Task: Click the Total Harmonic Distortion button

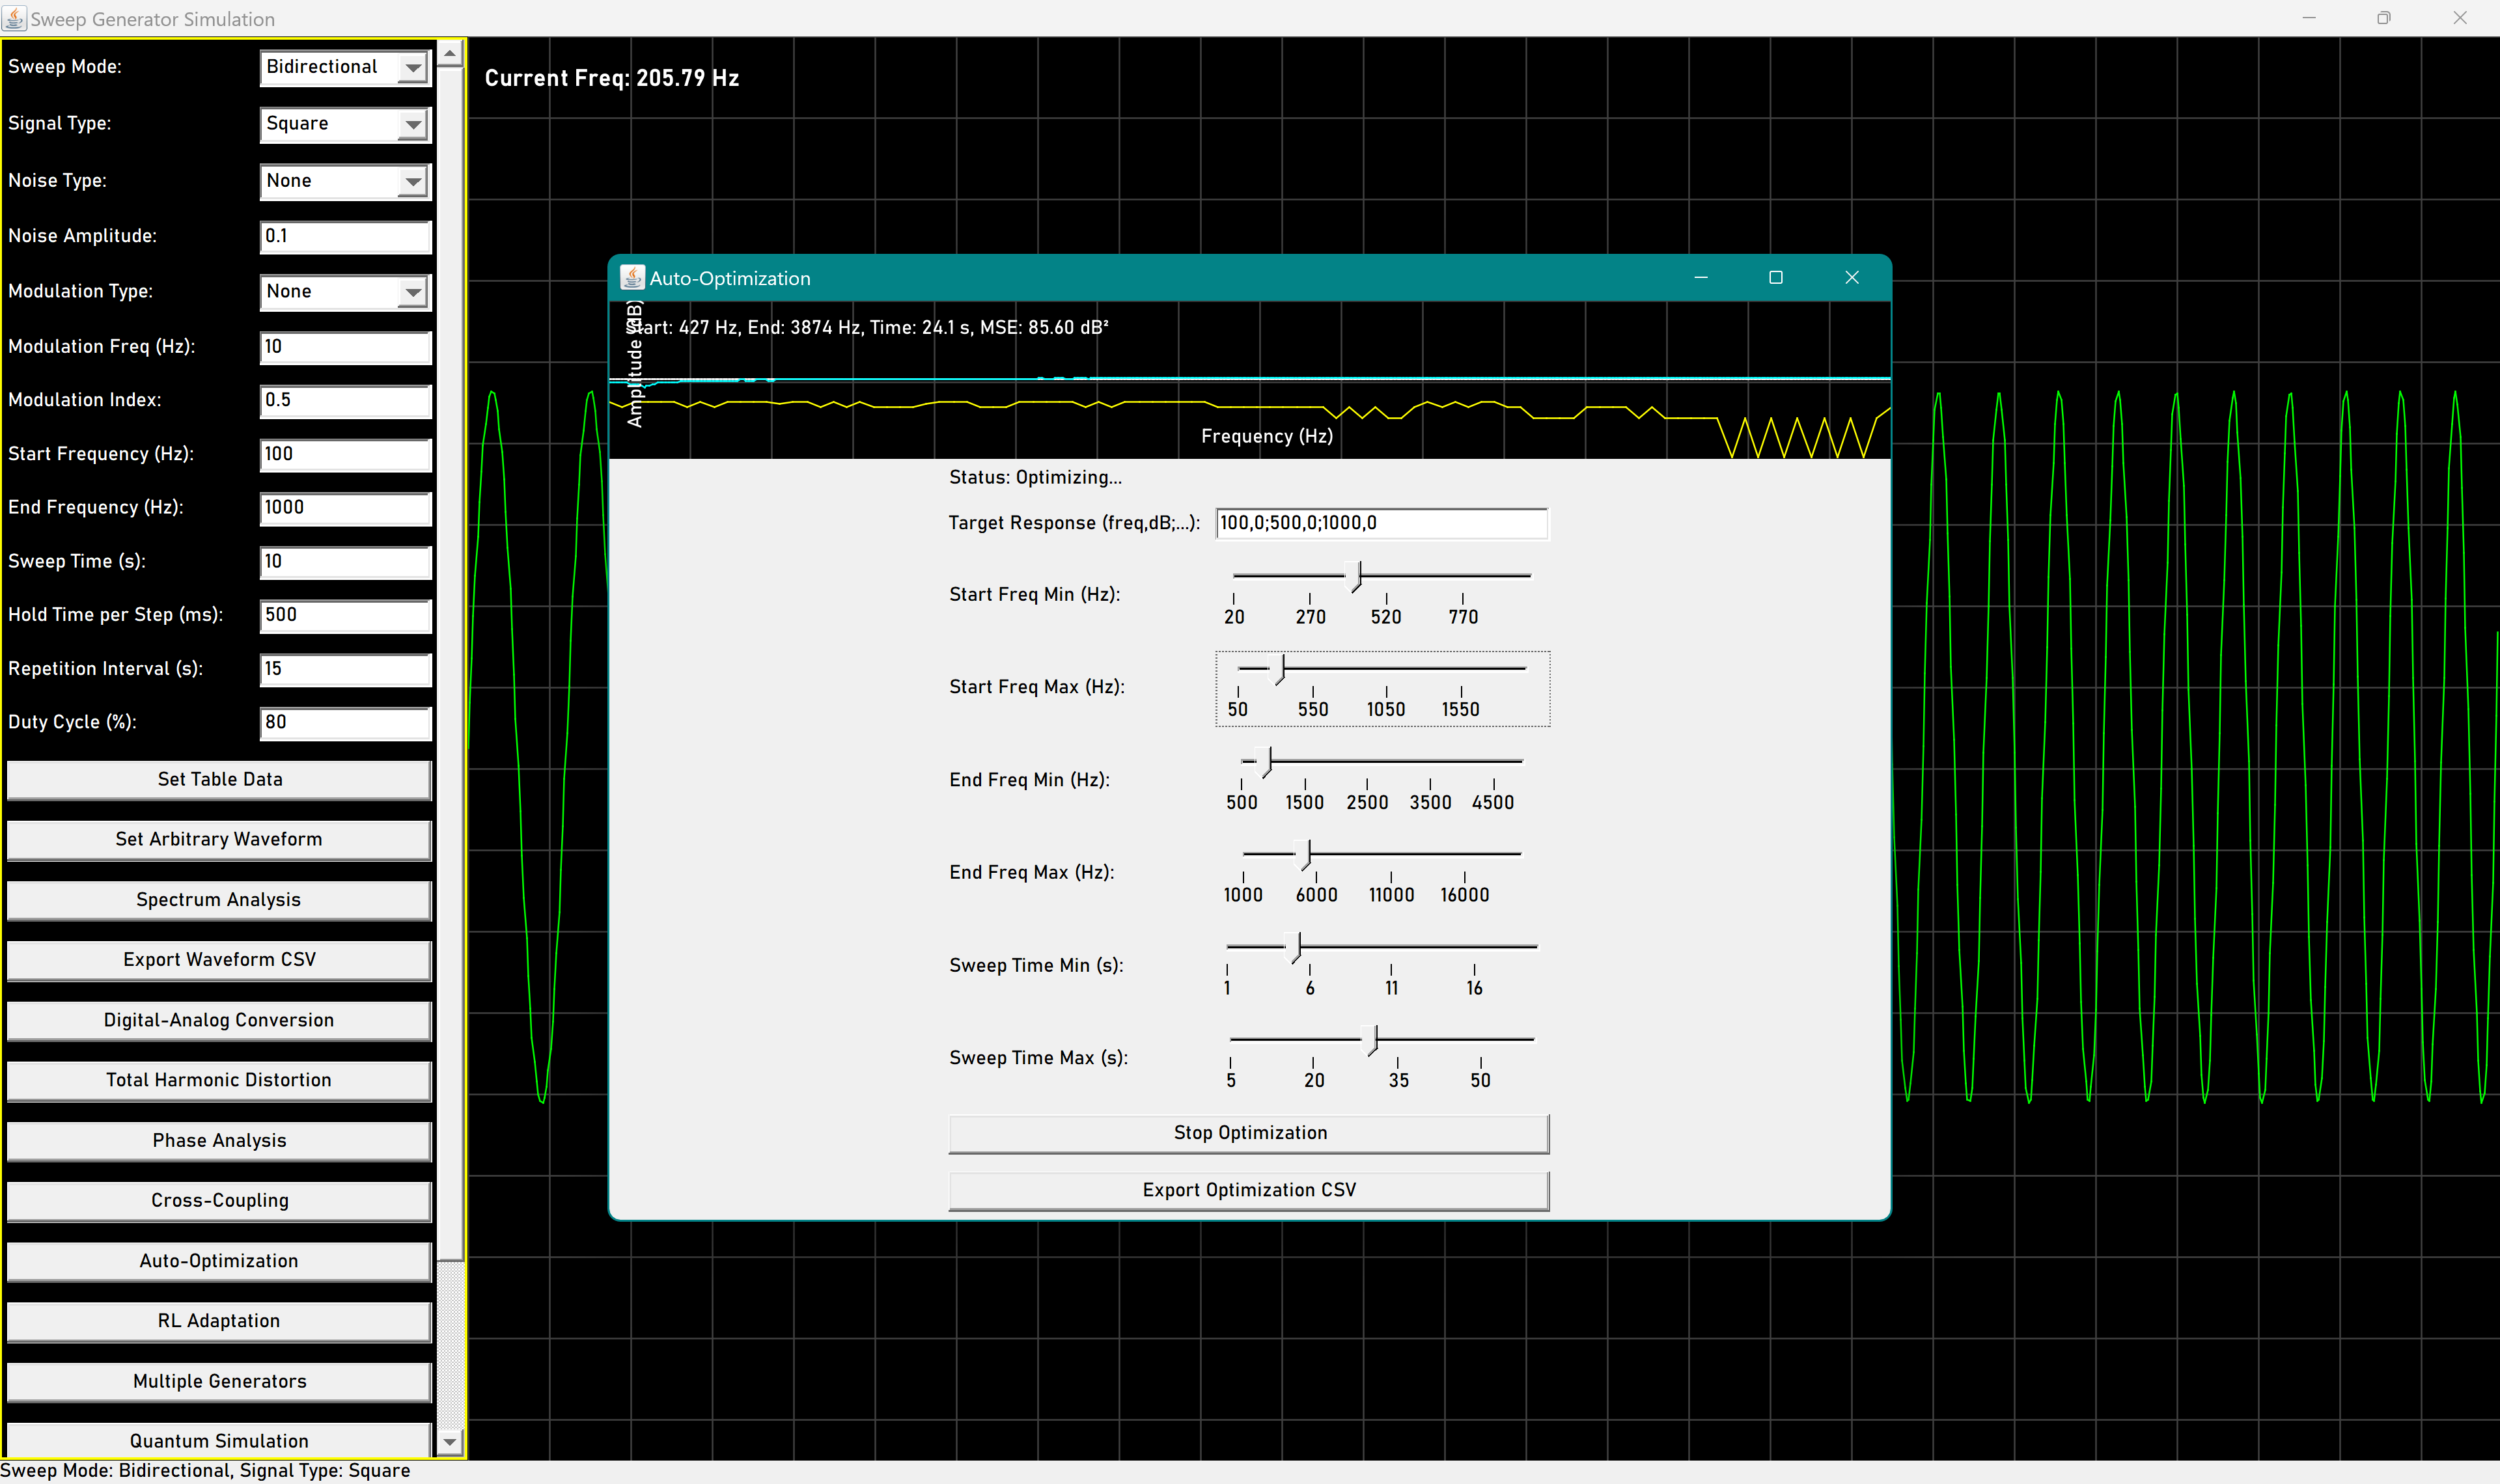Action: 219,1080
